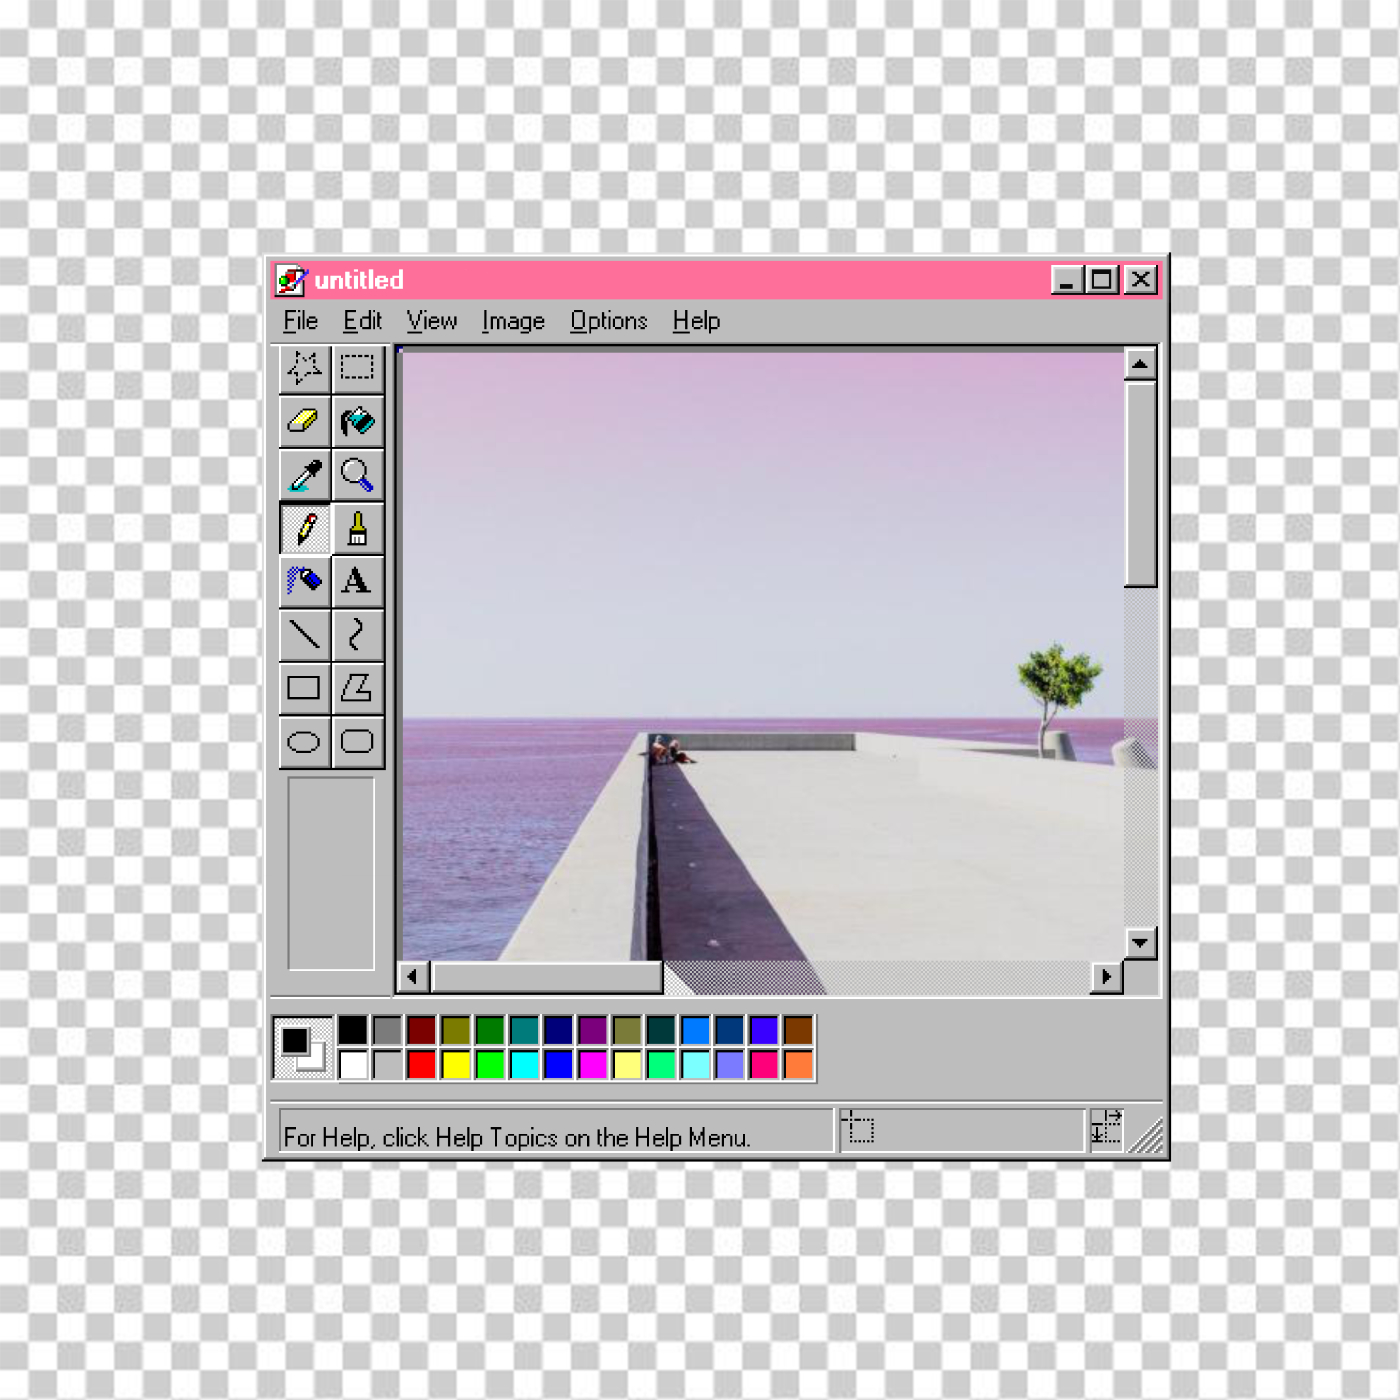Select the Magnifier tool
Screen dimensions: 1400x1400
point(357,475)
